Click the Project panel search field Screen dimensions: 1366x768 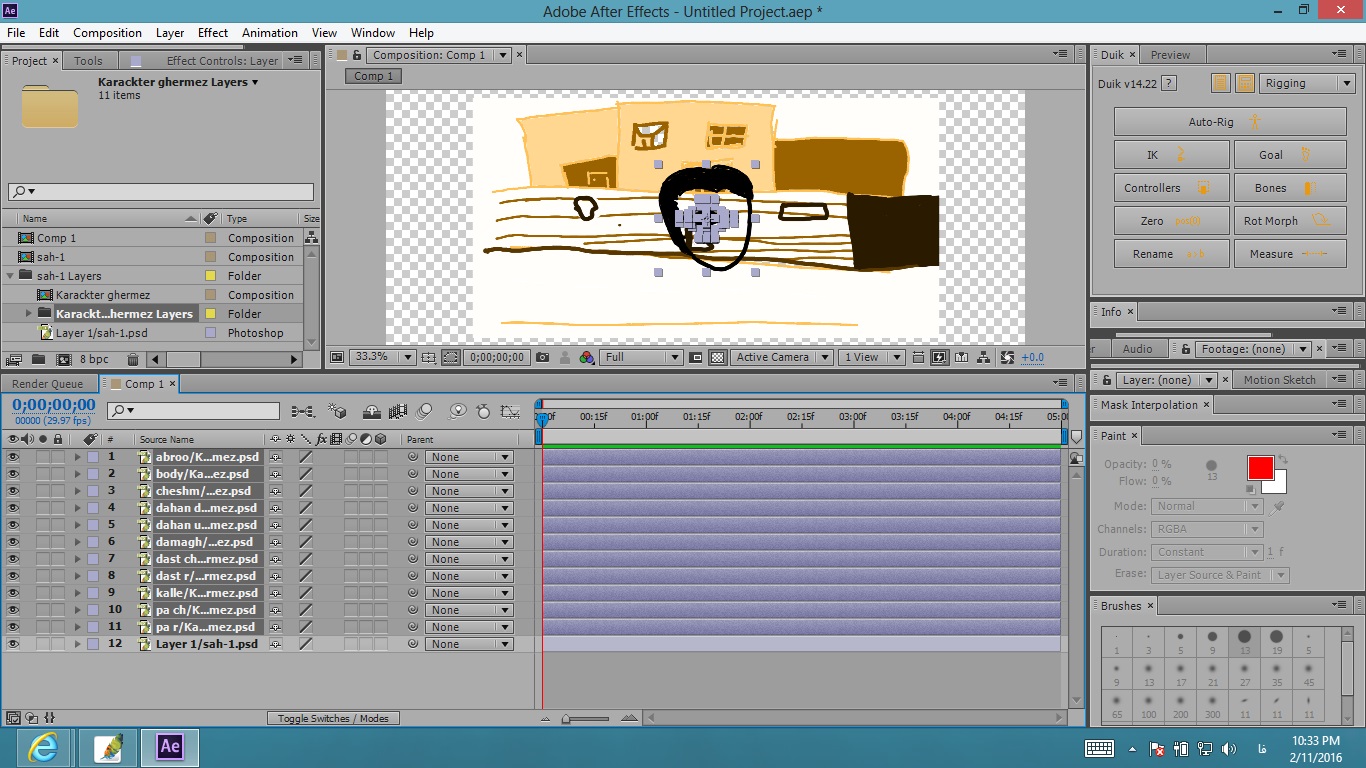click(160, 191)
